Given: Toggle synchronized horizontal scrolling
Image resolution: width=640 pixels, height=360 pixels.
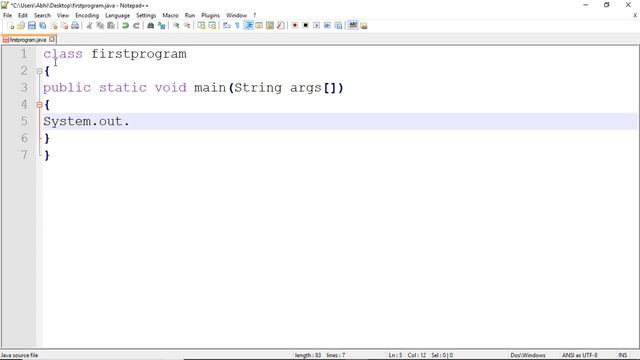Looking at the screenshot, I should coord(212,26).
